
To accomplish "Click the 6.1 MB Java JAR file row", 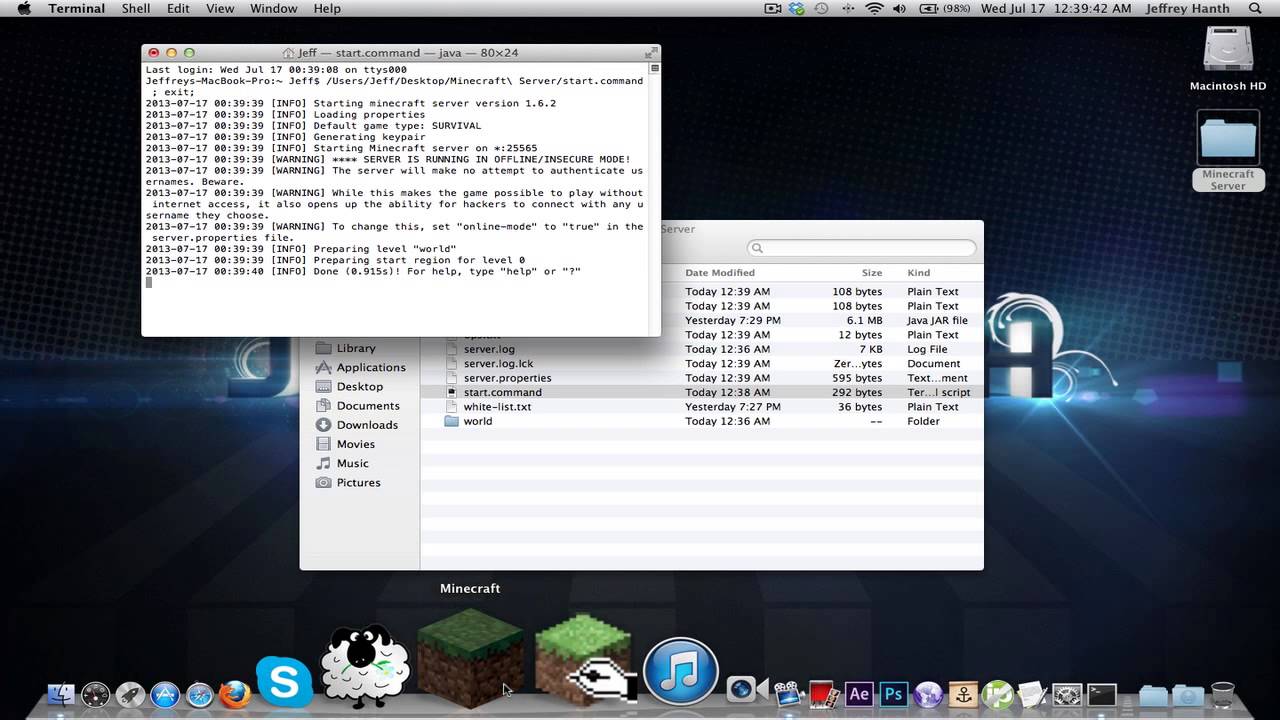I will click(x=822, y=320).
